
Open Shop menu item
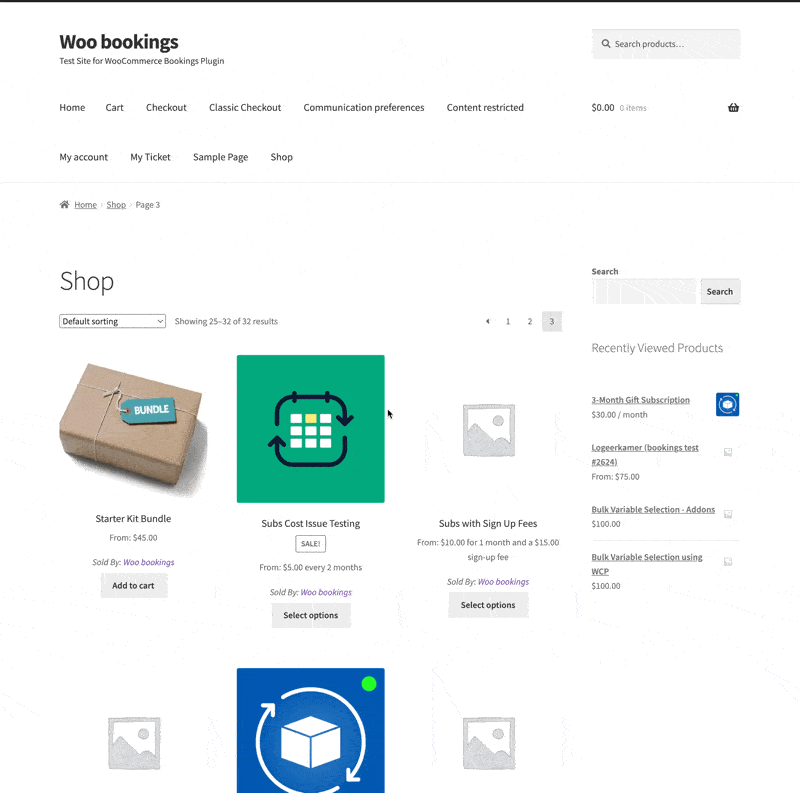tap(282, 157)
